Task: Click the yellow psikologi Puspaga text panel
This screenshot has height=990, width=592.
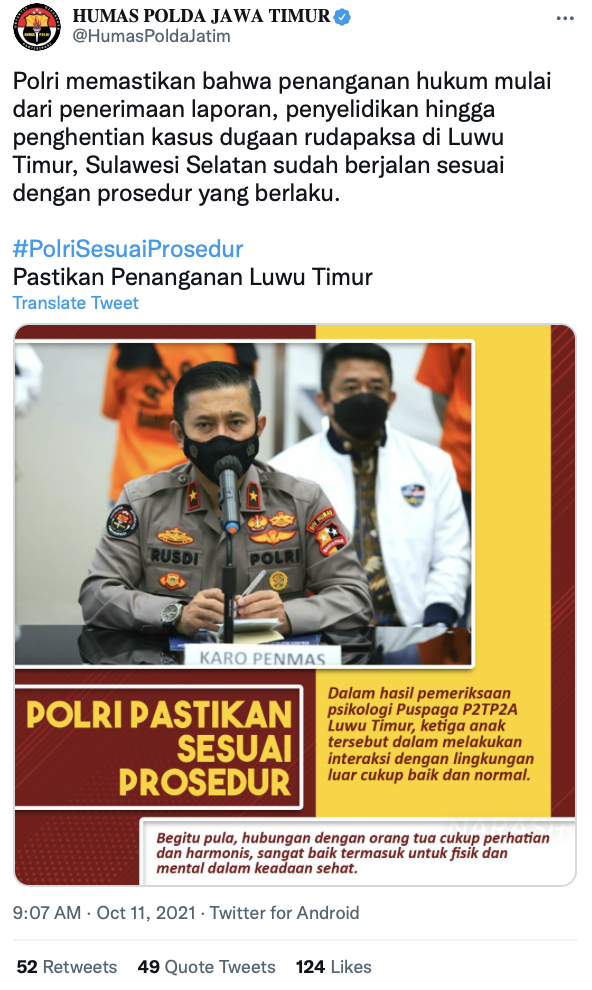Action: pos(431,734)
